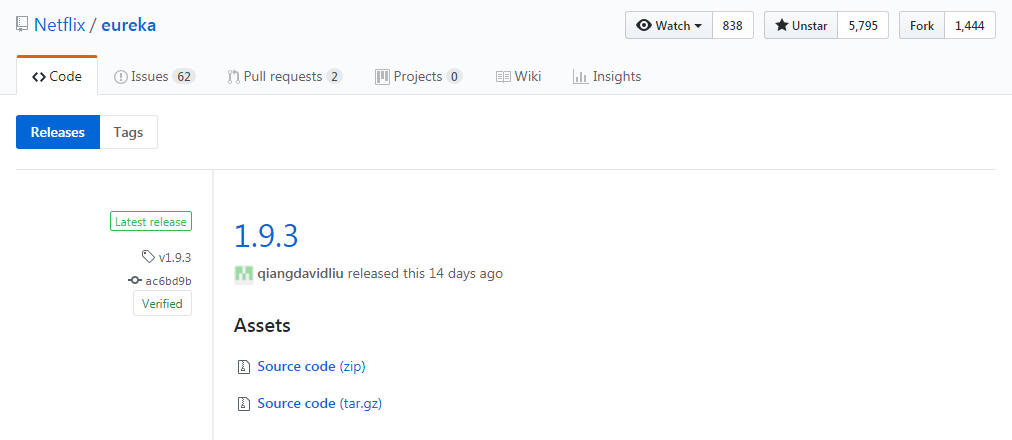1012x440 pixels.
Task: Fork the eureka repository
Action: (921, 26)
